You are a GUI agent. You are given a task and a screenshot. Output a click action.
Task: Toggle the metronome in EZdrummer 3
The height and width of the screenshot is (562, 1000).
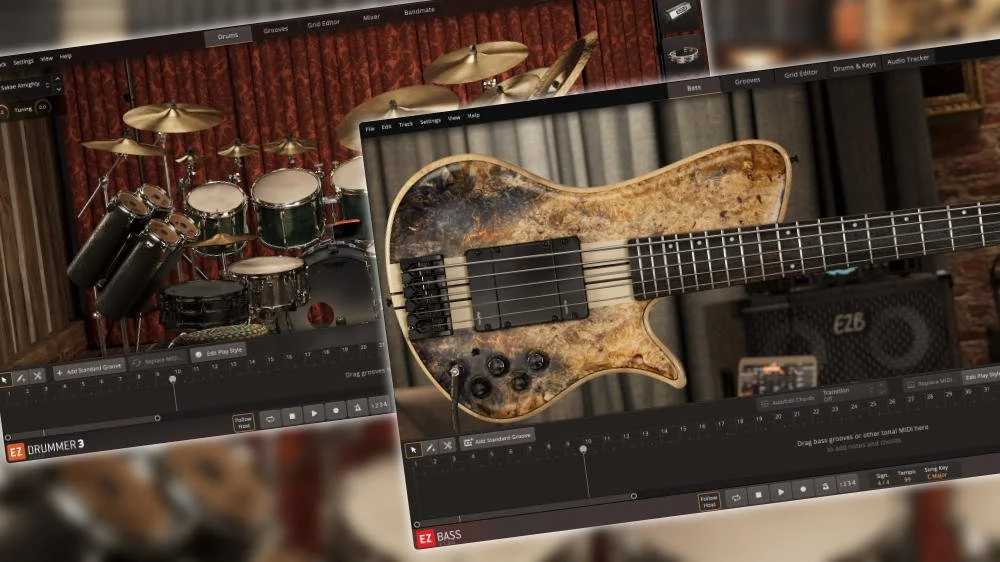[x=358, y=408]
